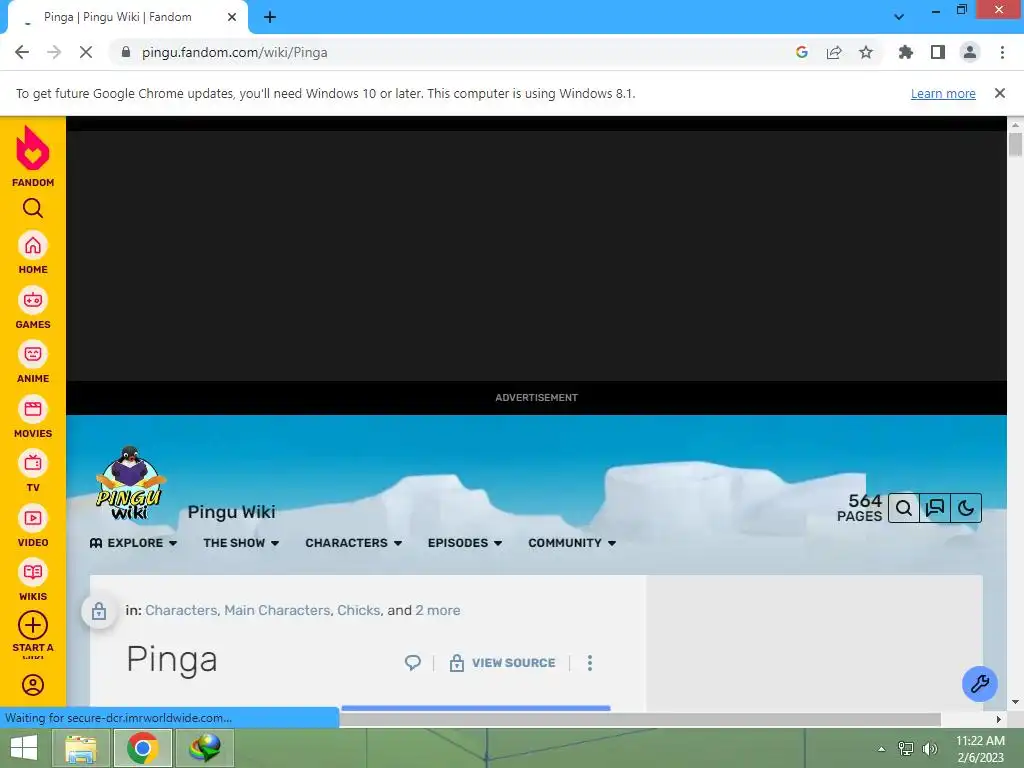Toggle the browser side panel
This screenshot has width=1024, height=768.
tap(938, 52)
